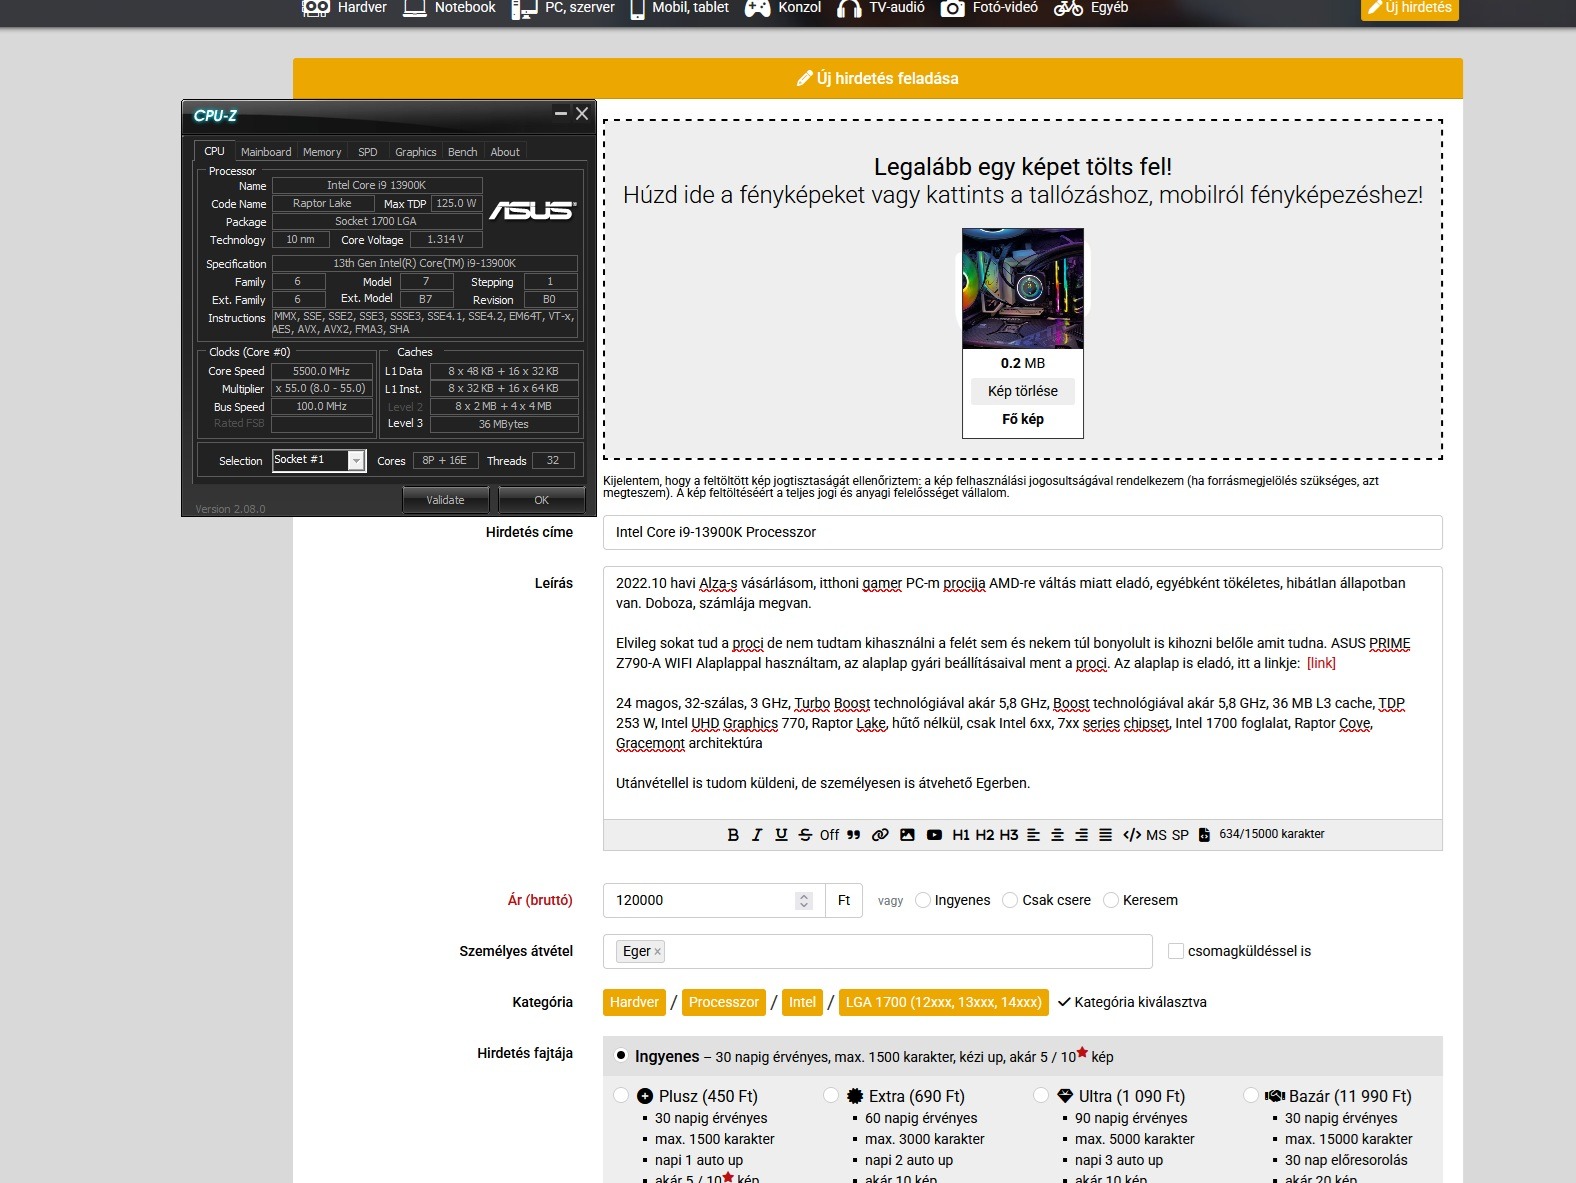The image size is (1576, 1183).
Task: Adjust price using the stepper arrows
Action: (804, 900)
